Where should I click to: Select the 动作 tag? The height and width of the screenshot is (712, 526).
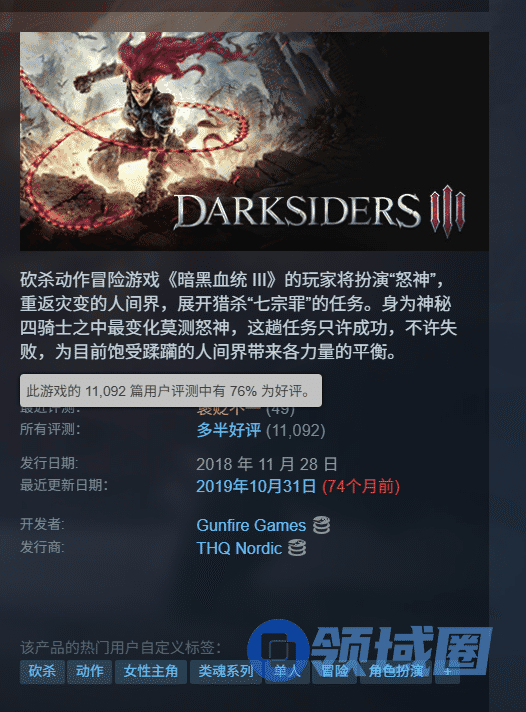(89, 672)
